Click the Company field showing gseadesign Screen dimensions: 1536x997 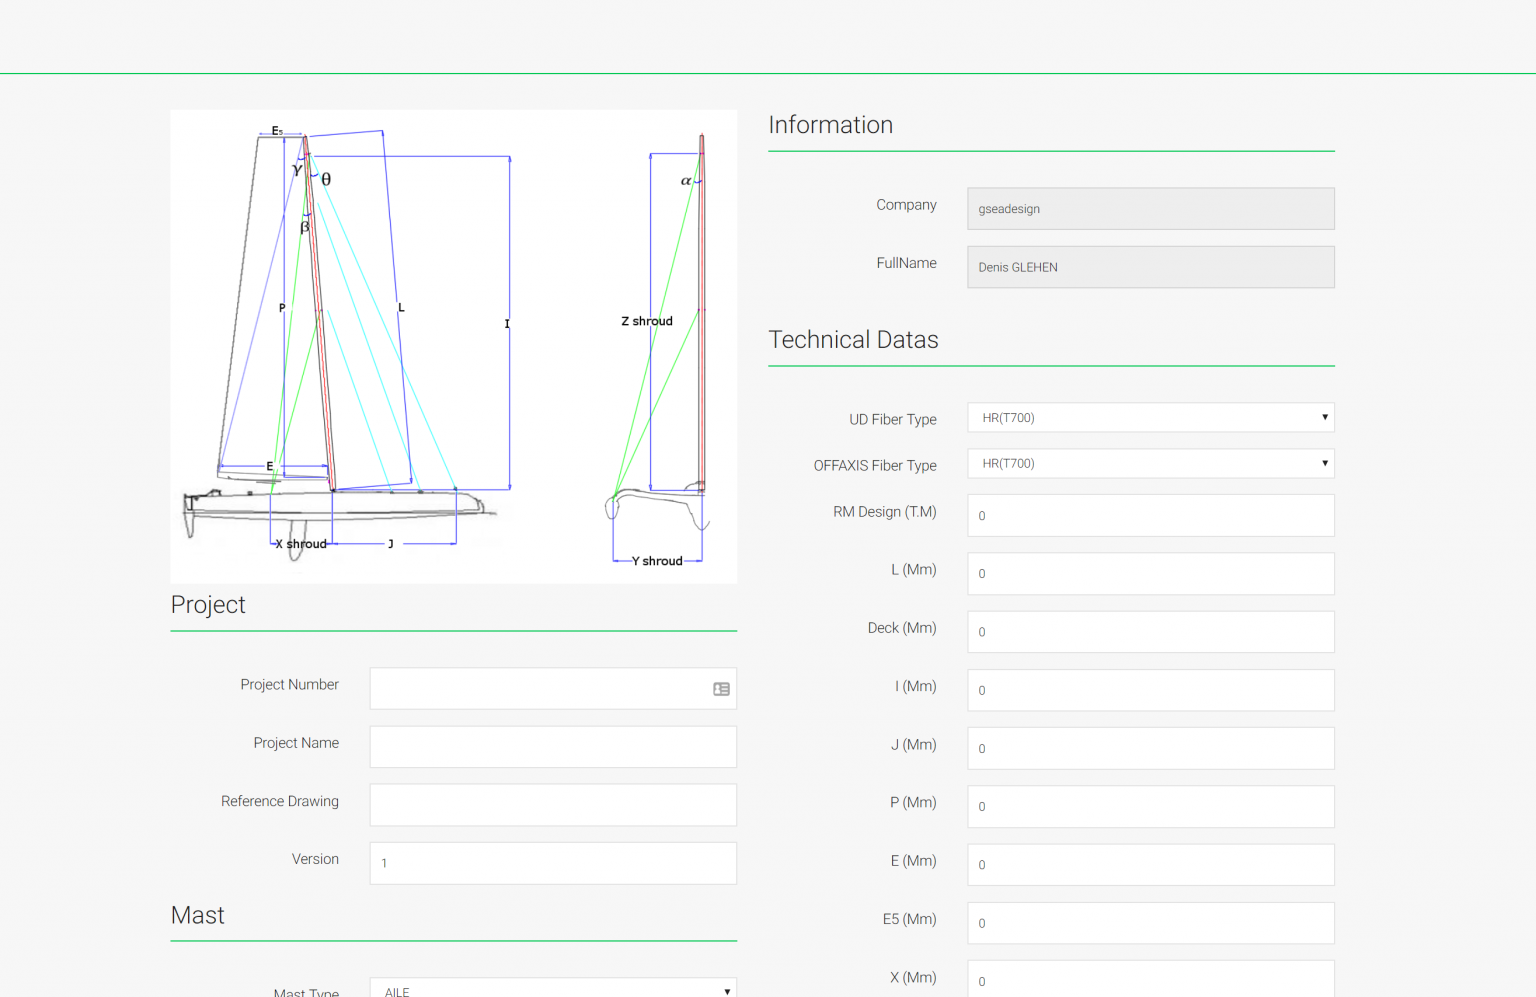point(1150,208)
